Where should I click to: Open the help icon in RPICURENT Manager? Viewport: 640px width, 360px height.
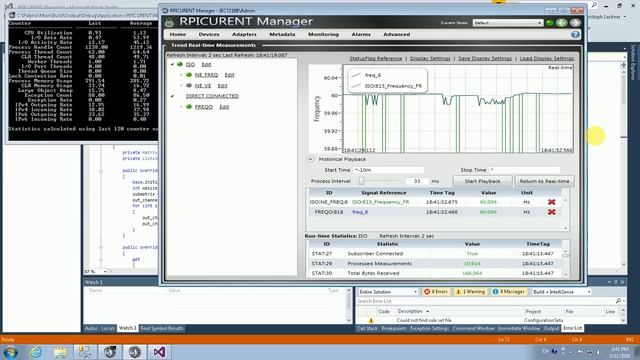click(x=575, y=35)
